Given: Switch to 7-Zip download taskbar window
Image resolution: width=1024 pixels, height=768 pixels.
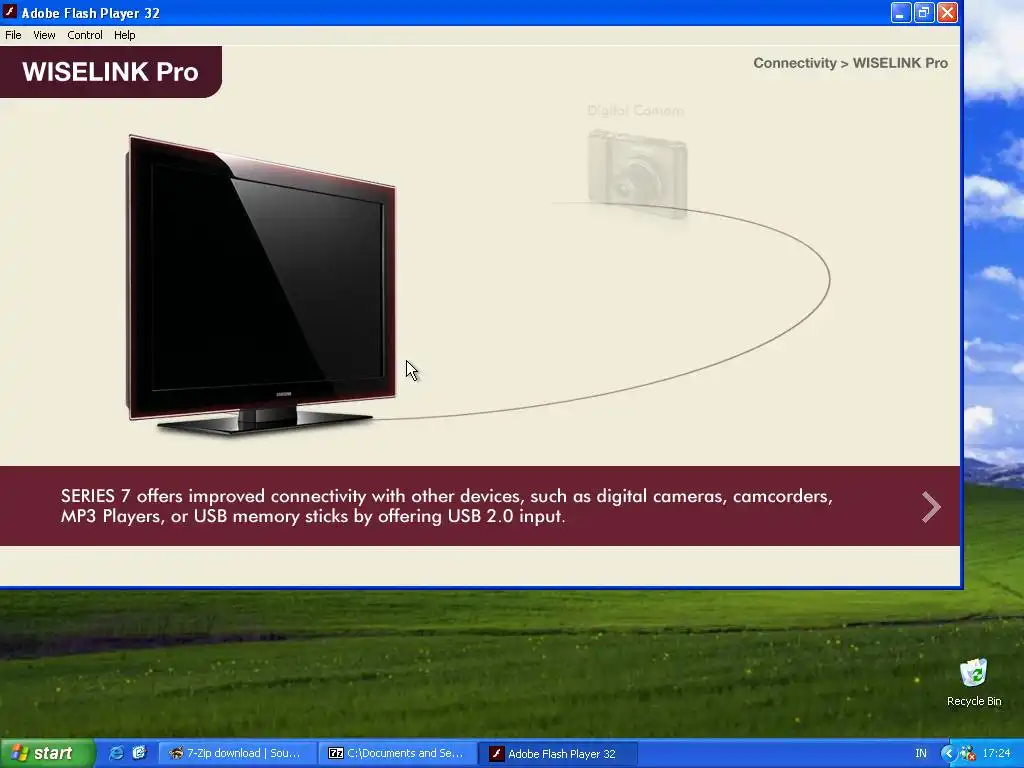Looking at the screenshot, I should click(236, 754).
